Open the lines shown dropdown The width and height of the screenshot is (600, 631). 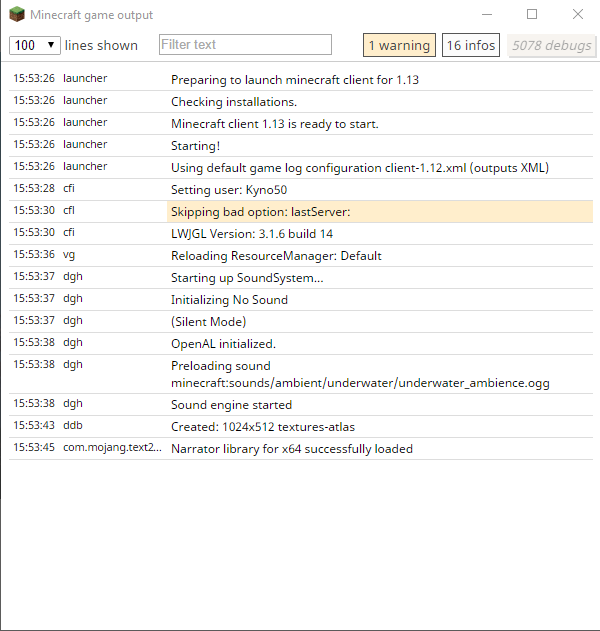click(x=36, y=45)
